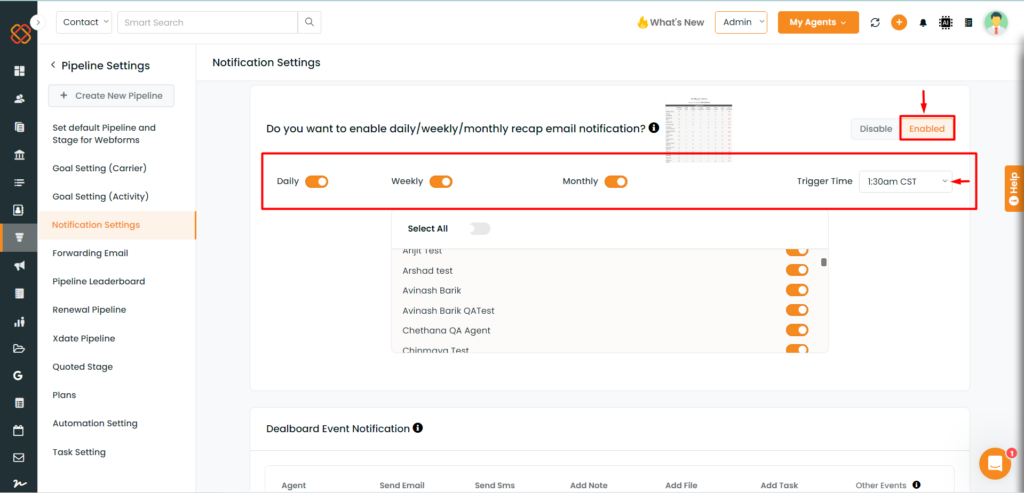Turn on the Select All switch
The image size is (1024, 493).
[x=479, y=229]
